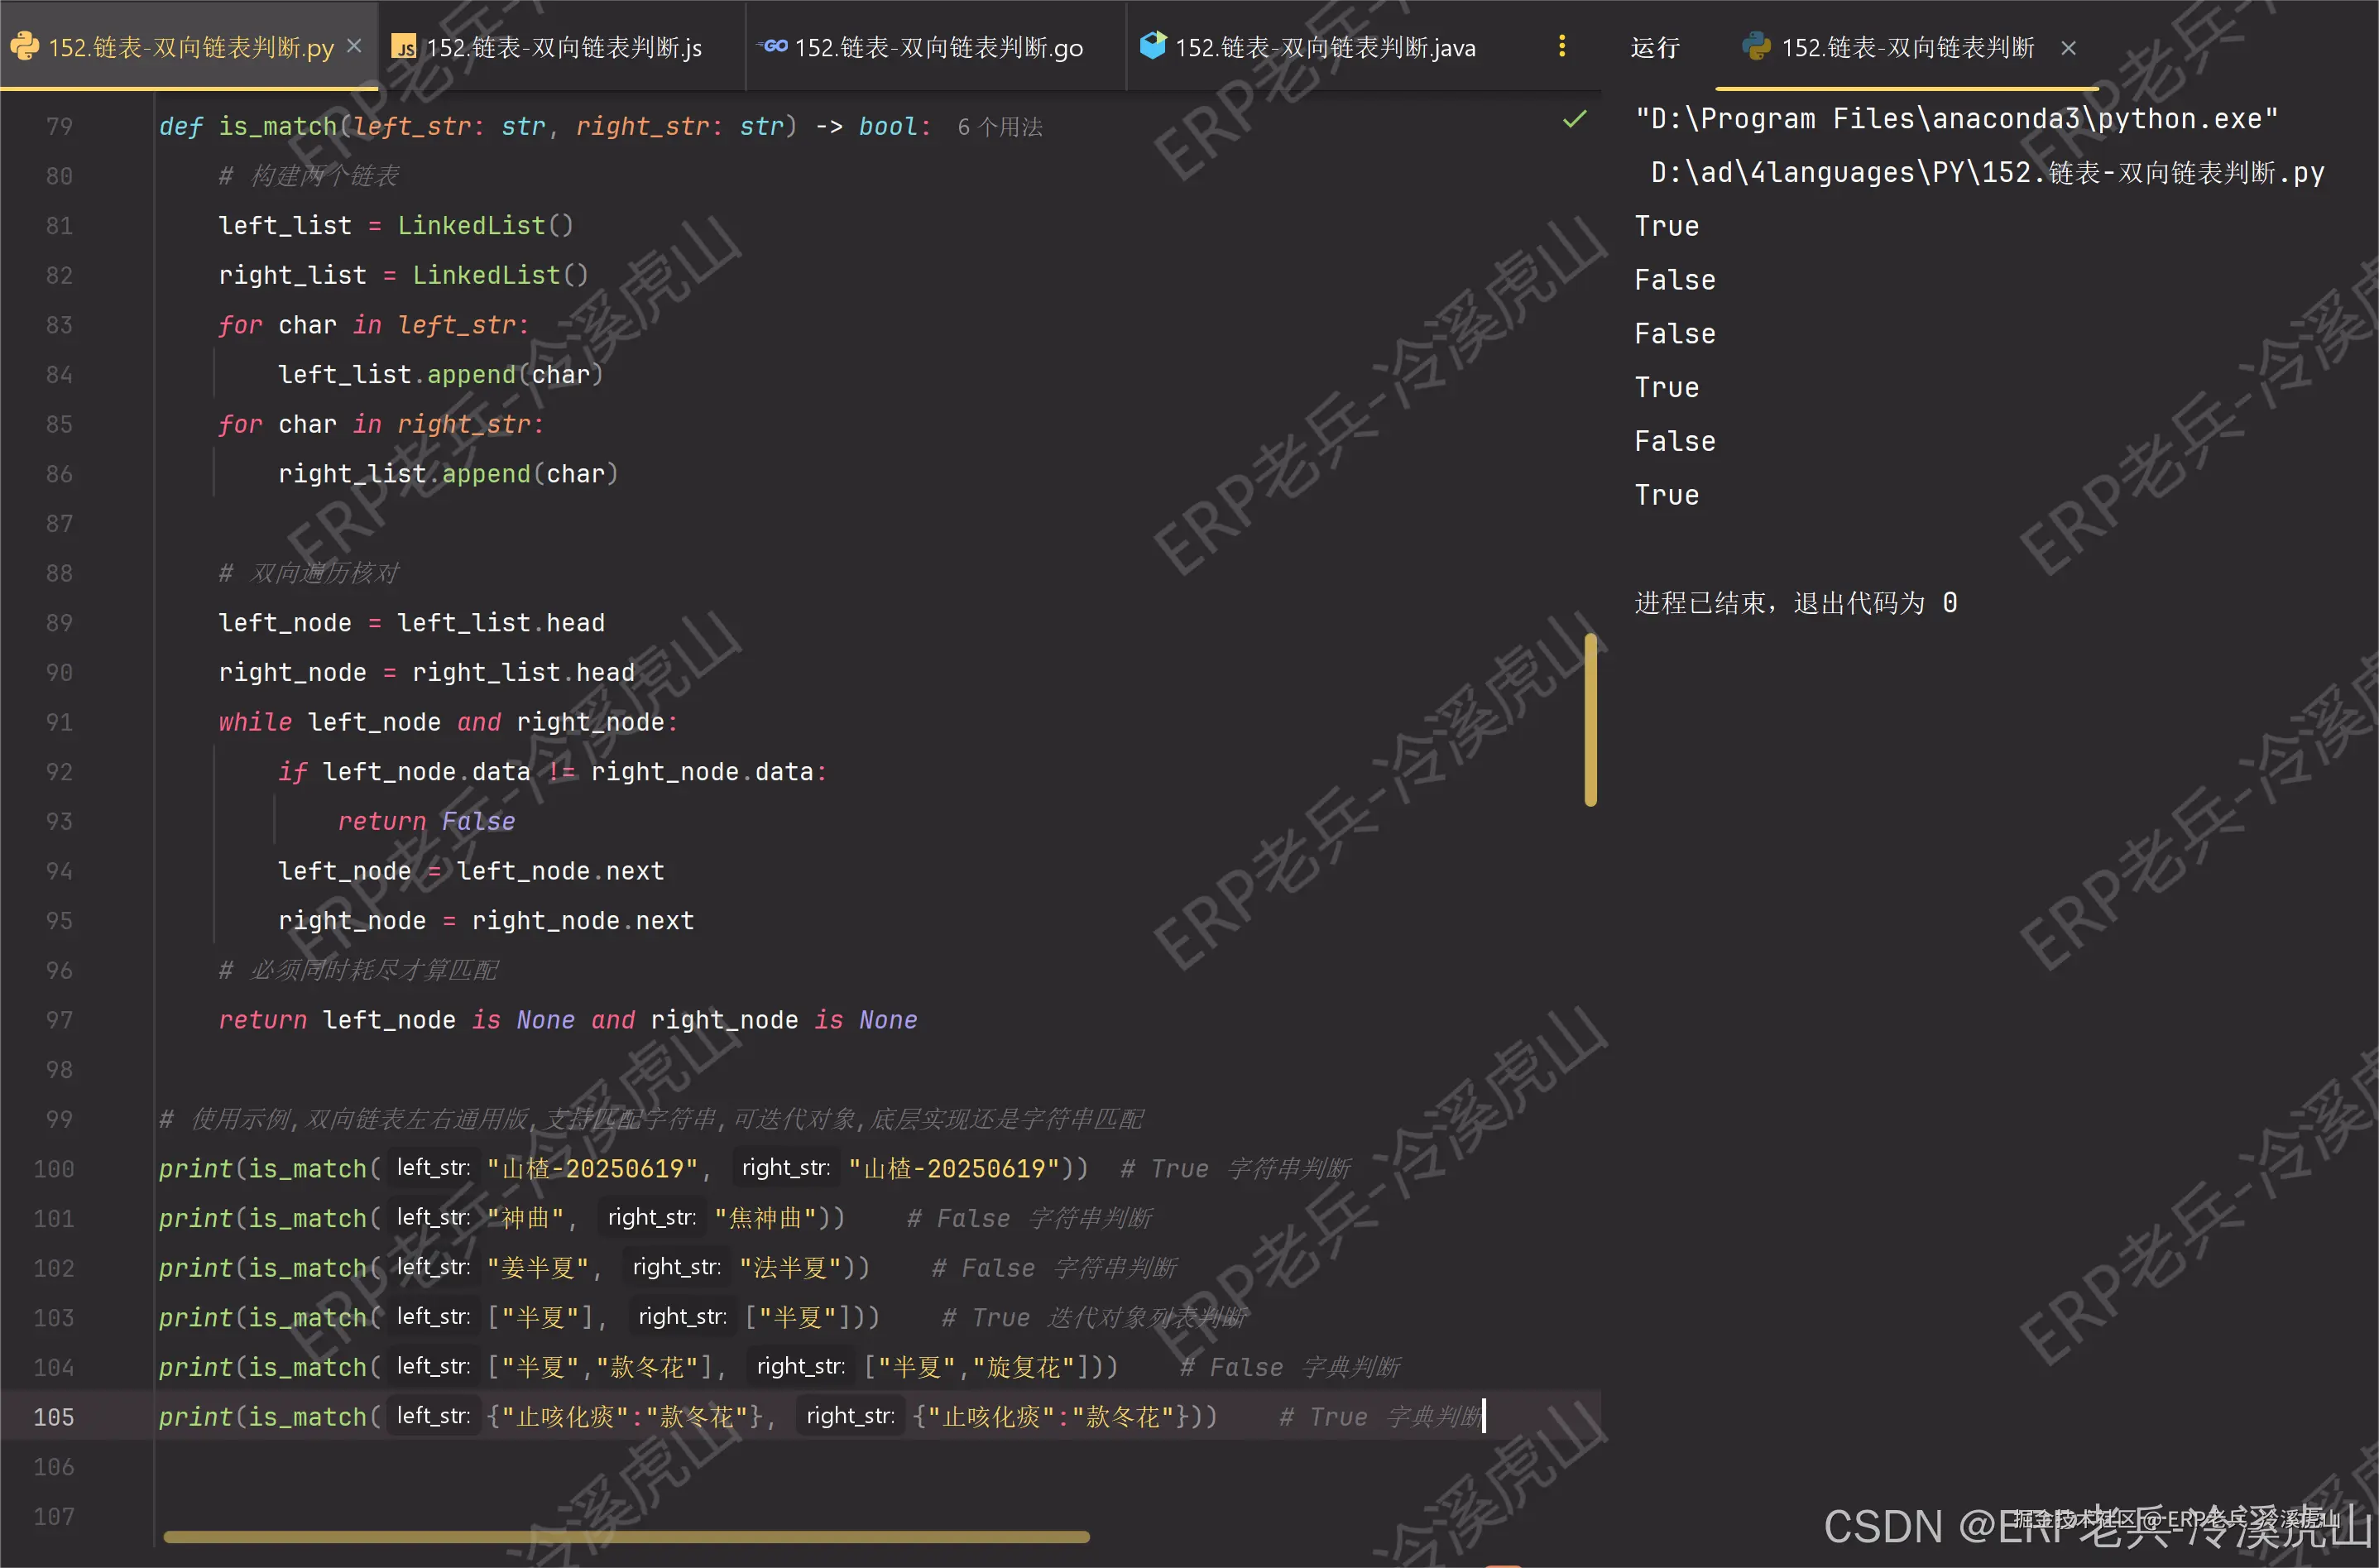
Task: Click the Python icon on the run tab
Action: pyautogui.click(x=1755, y=47)
